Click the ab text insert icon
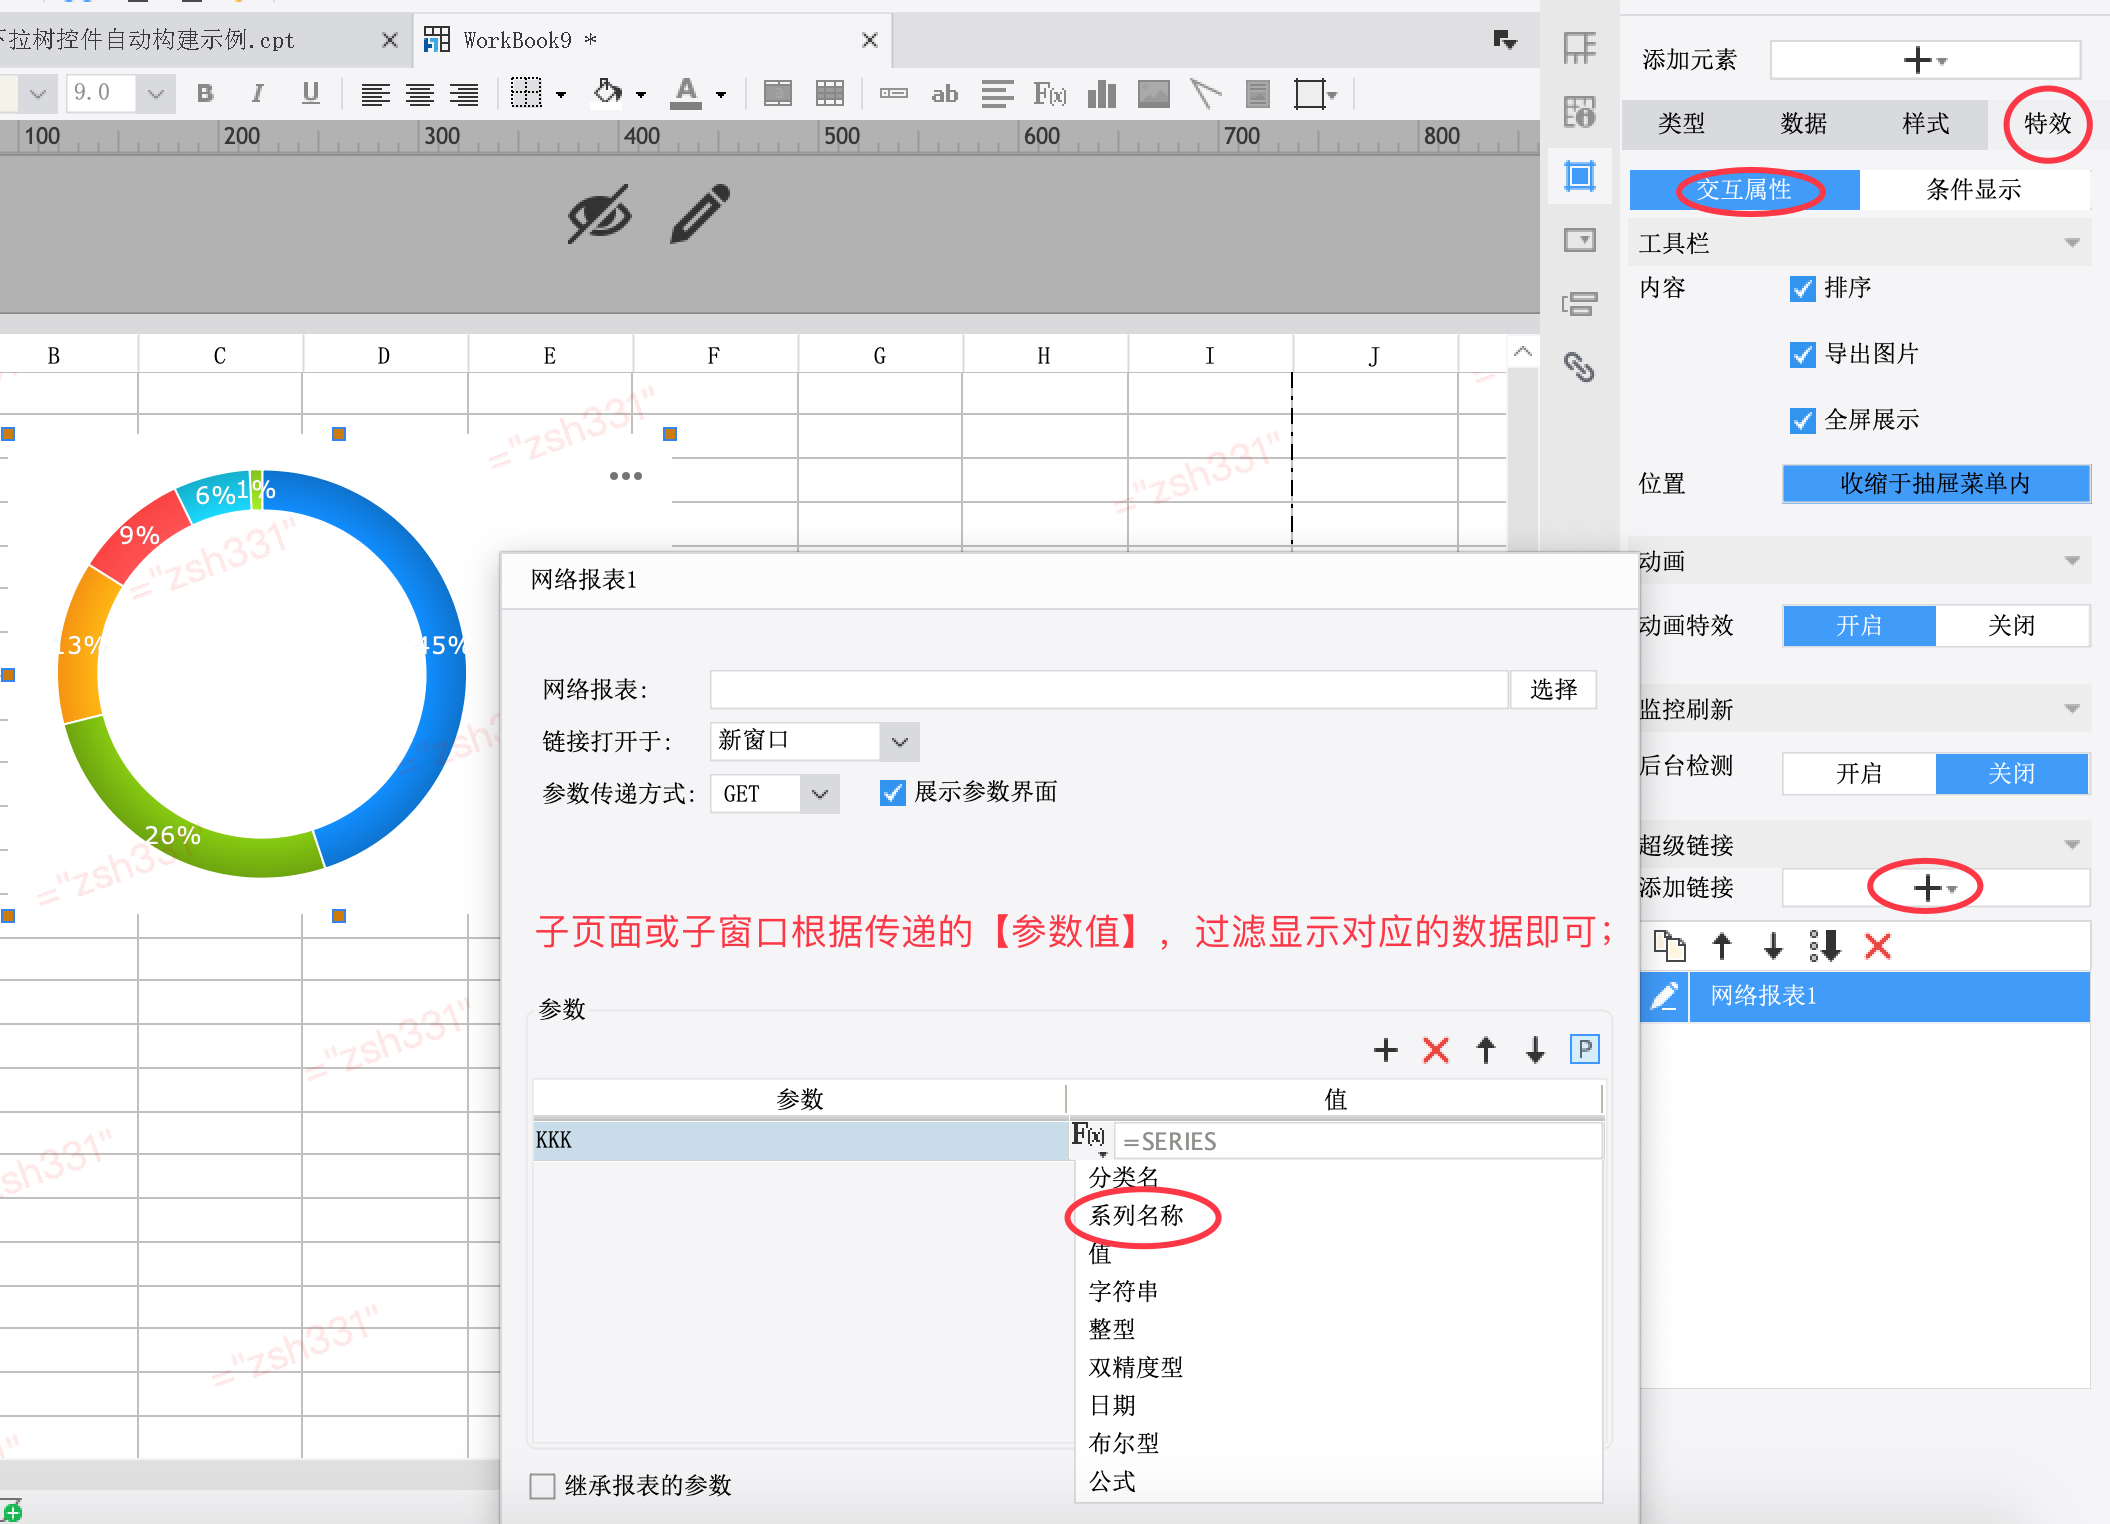Screen dimensions: 2110x1524 point(944,95)
